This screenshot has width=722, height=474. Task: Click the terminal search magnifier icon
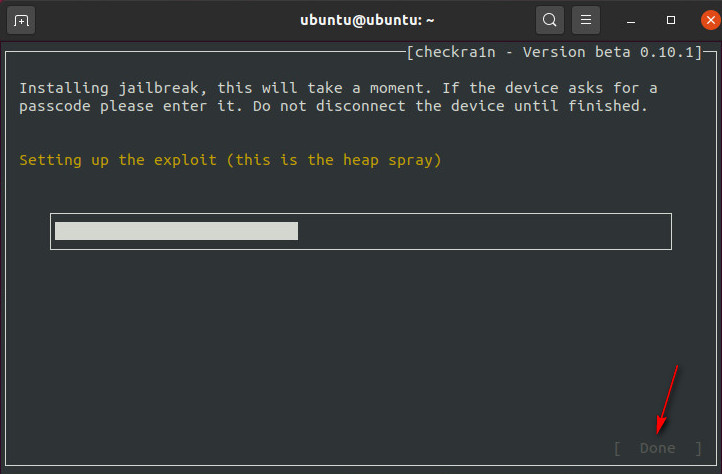(549, 20)
